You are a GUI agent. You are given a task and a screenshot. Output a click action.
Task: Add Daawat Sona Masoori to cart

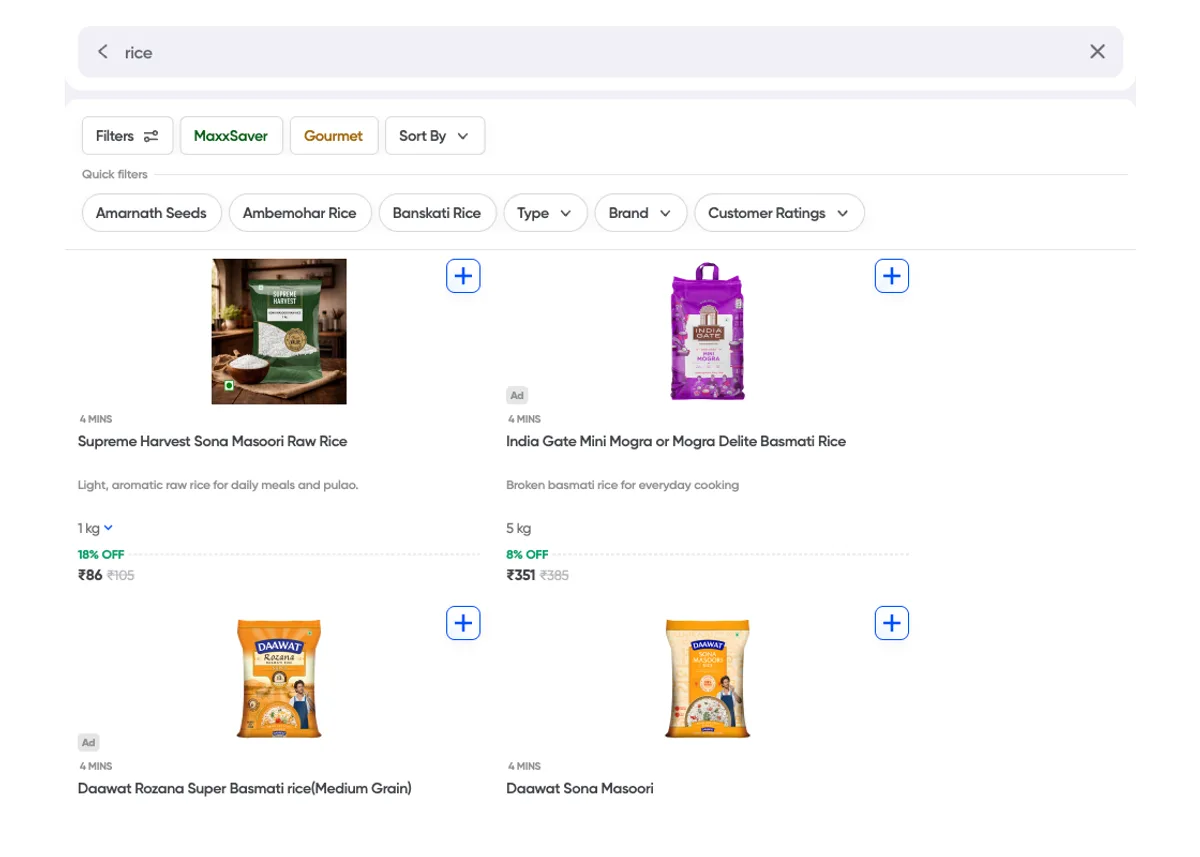[x=892, y=624]
